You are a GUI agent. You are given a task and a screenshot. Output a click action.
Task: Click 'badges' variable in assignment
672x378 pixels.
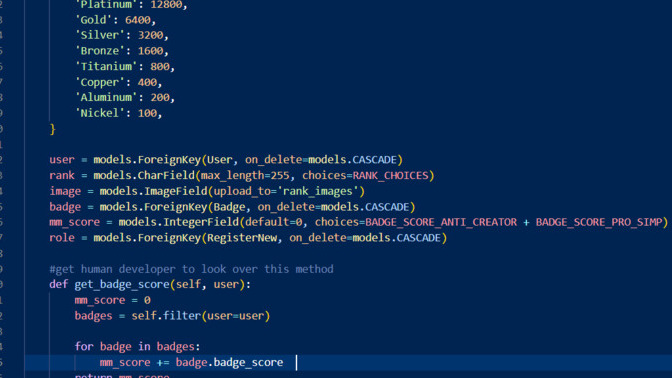[x=93, y=316]
